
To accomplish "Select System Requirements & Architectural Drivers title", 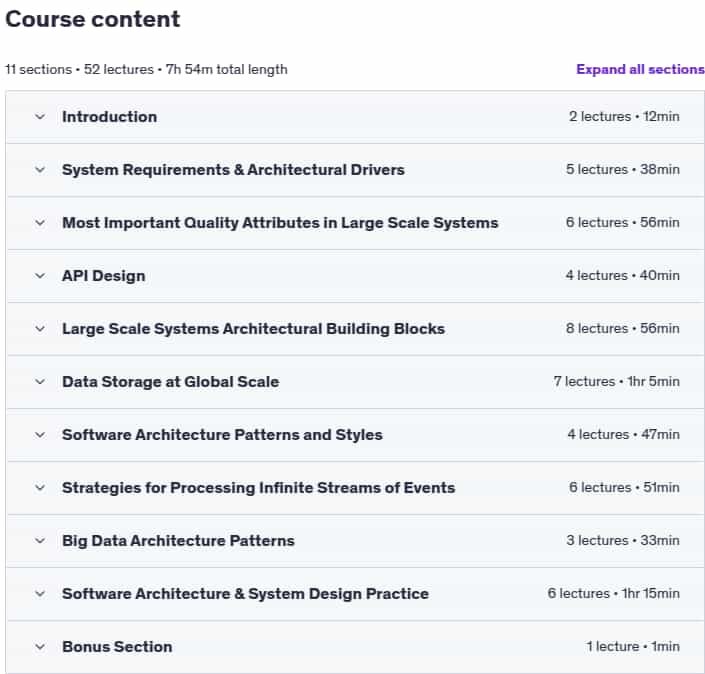I will [233, 170].
